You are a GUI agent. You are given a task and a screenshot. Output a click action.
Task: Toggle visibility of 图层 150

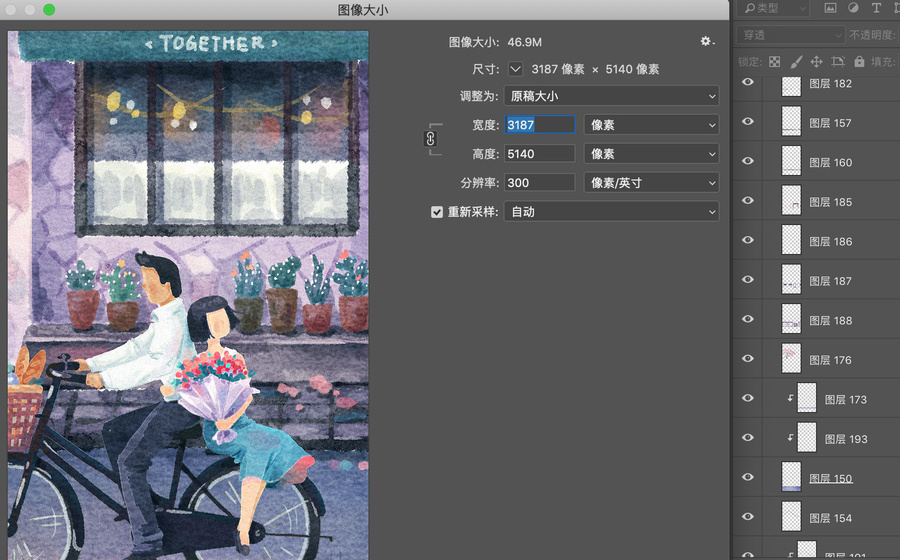pyautogui.click(x=747, y=477)
